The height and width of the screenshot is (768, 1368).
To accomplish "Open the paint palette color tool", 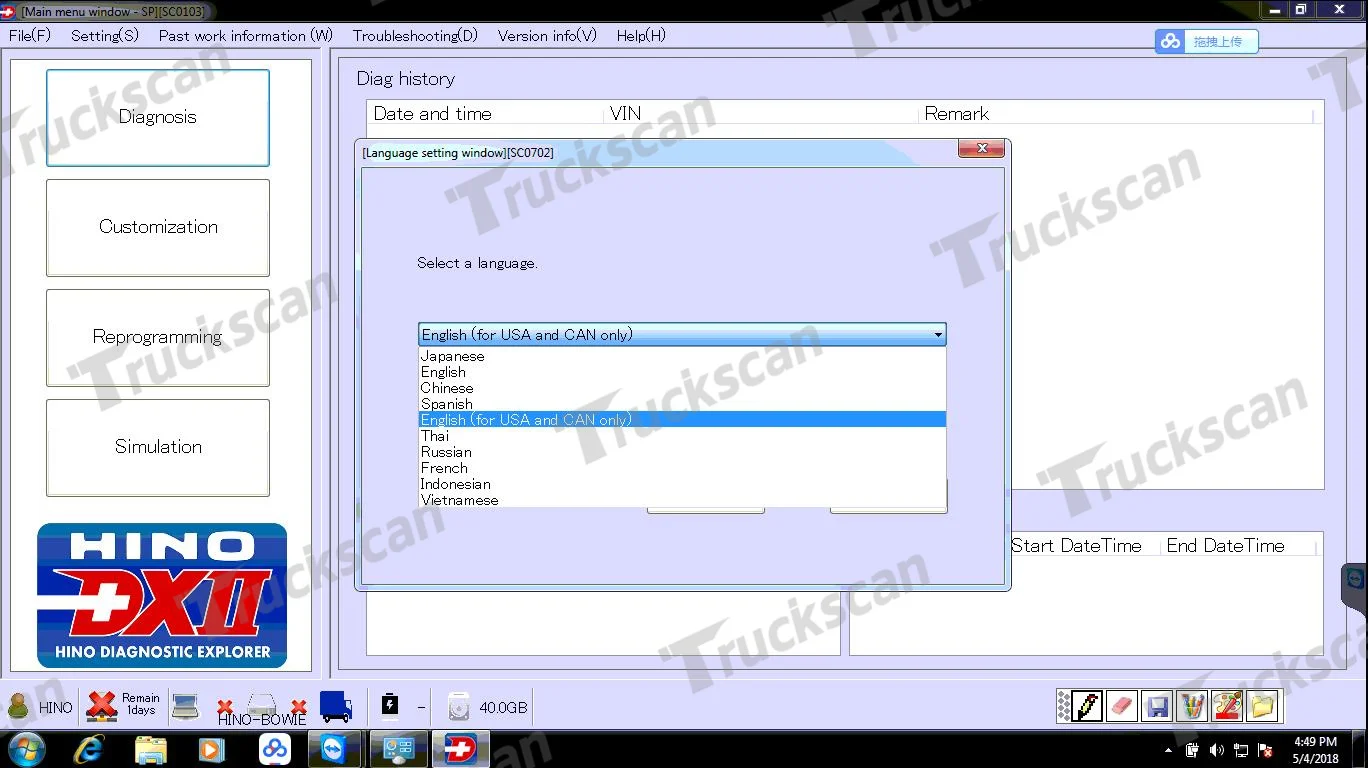I will pos(1227,706).
